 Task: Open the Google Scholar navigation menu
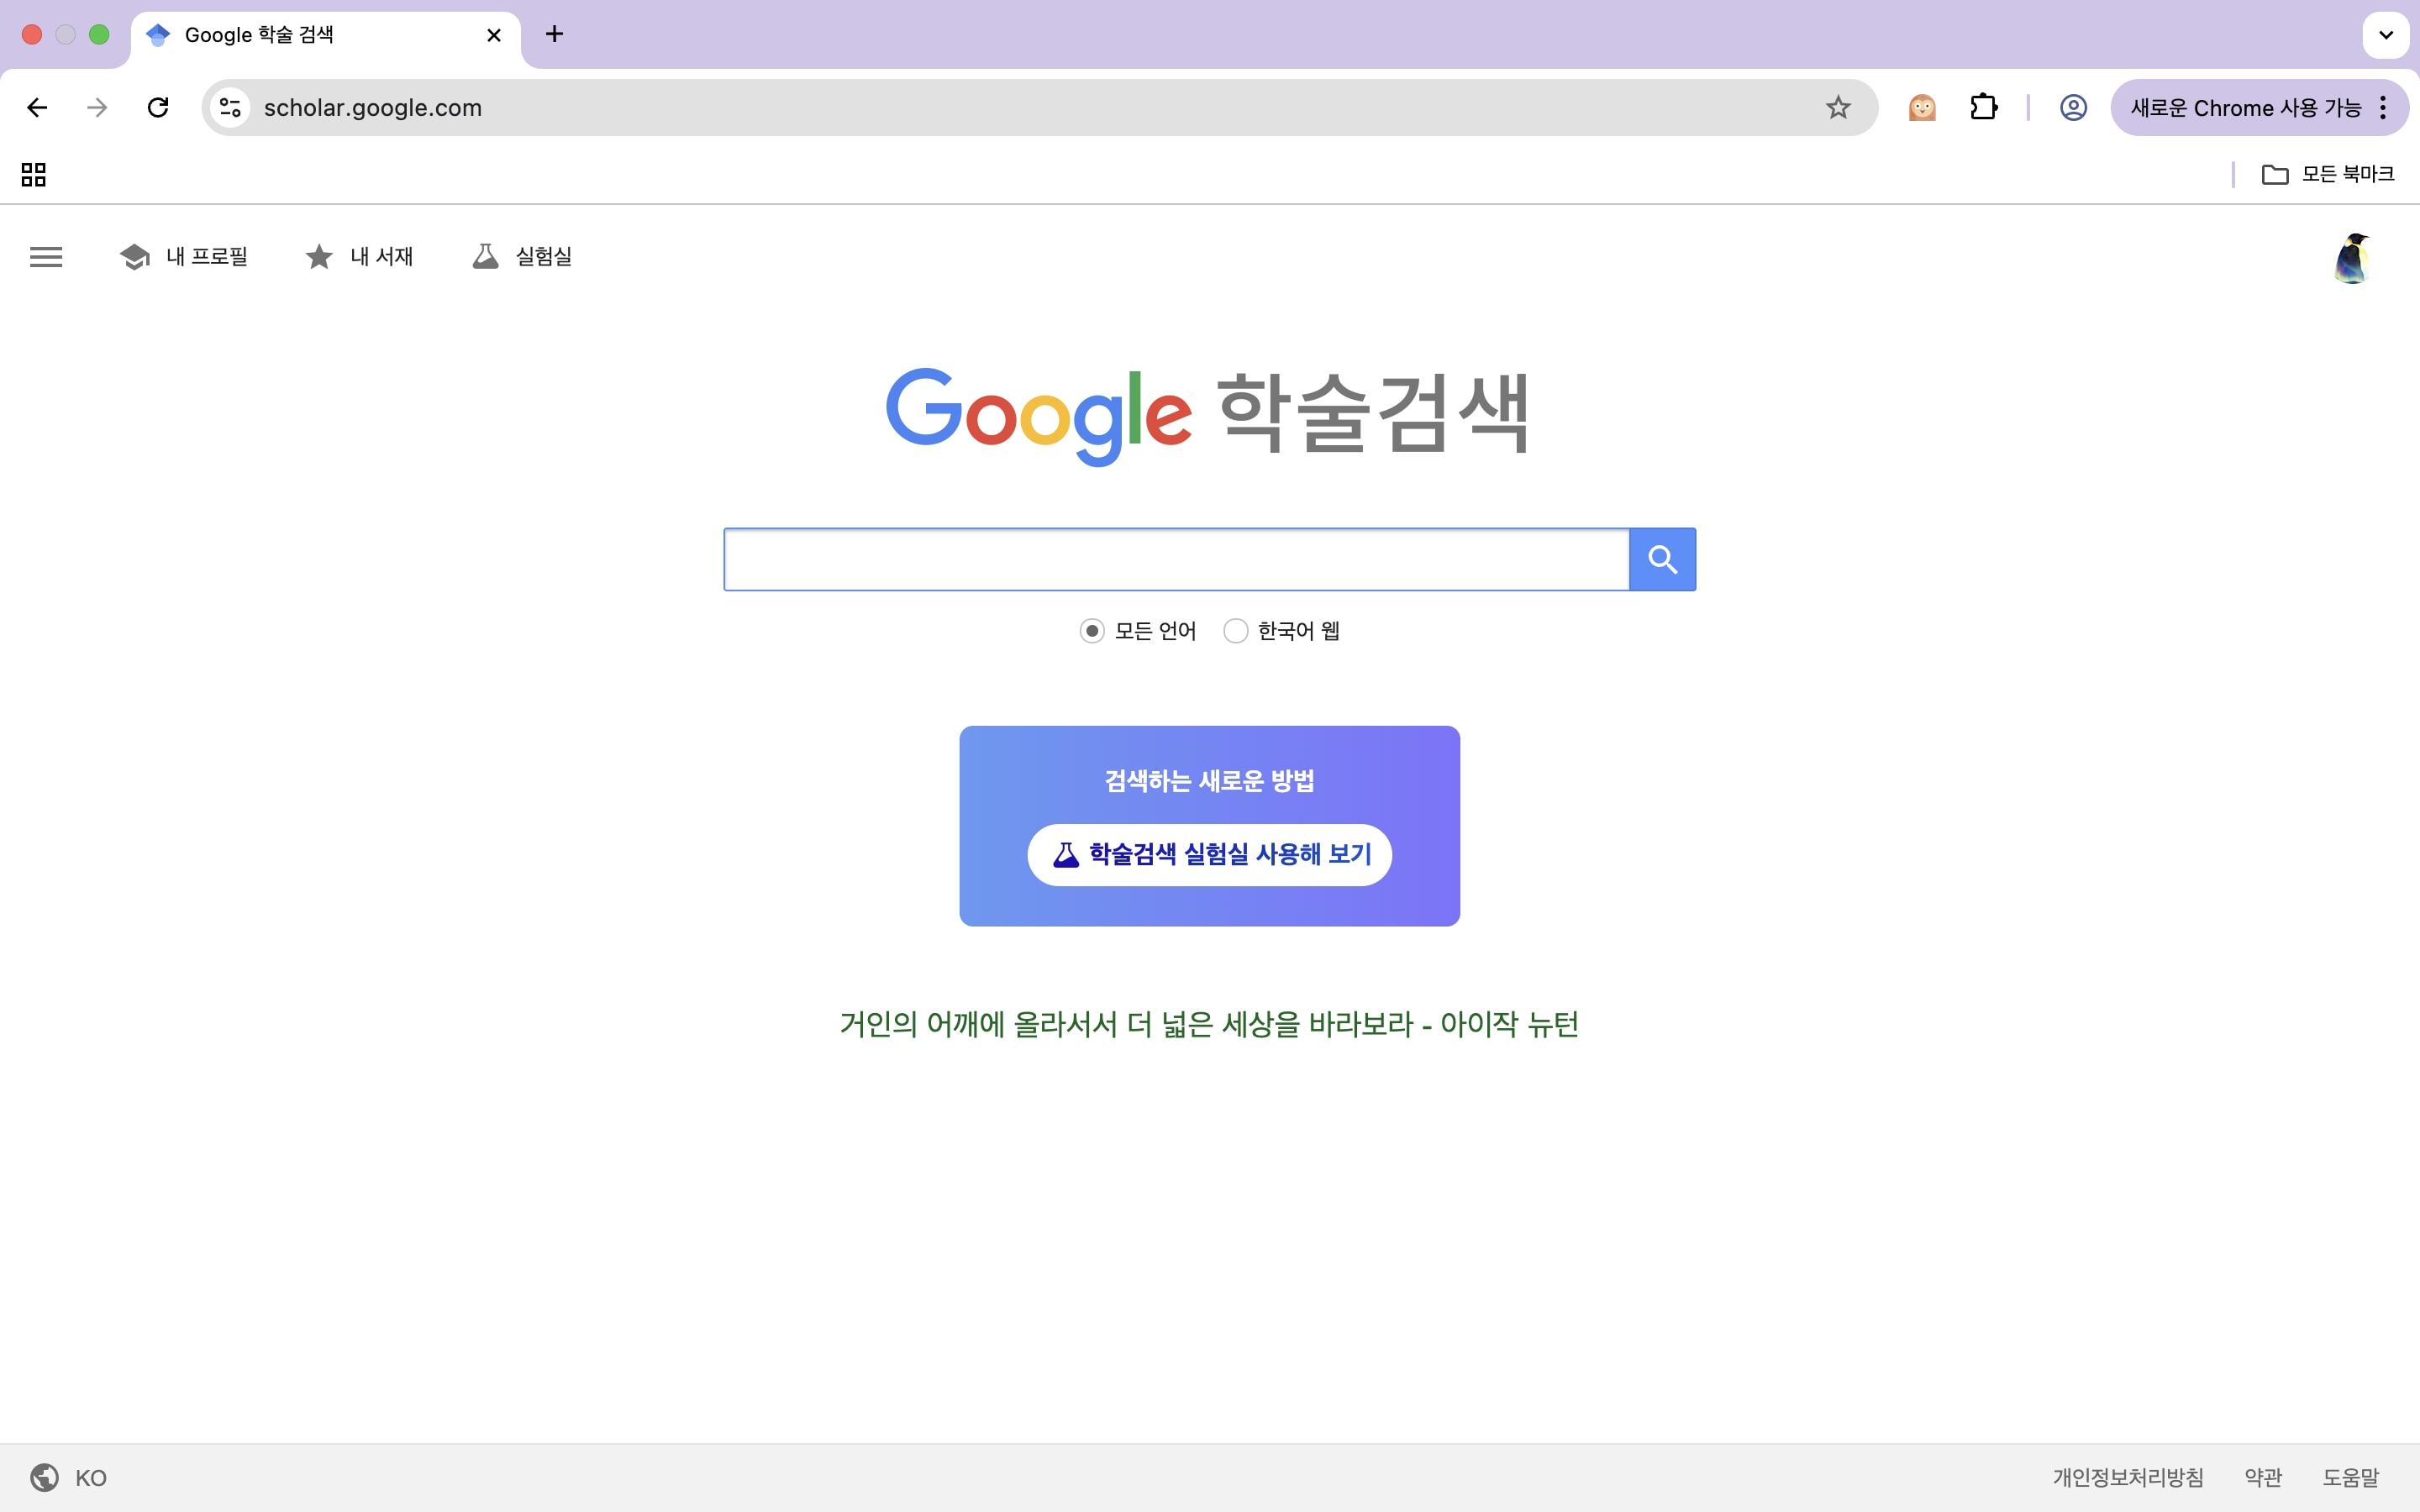tap(45, 256)
